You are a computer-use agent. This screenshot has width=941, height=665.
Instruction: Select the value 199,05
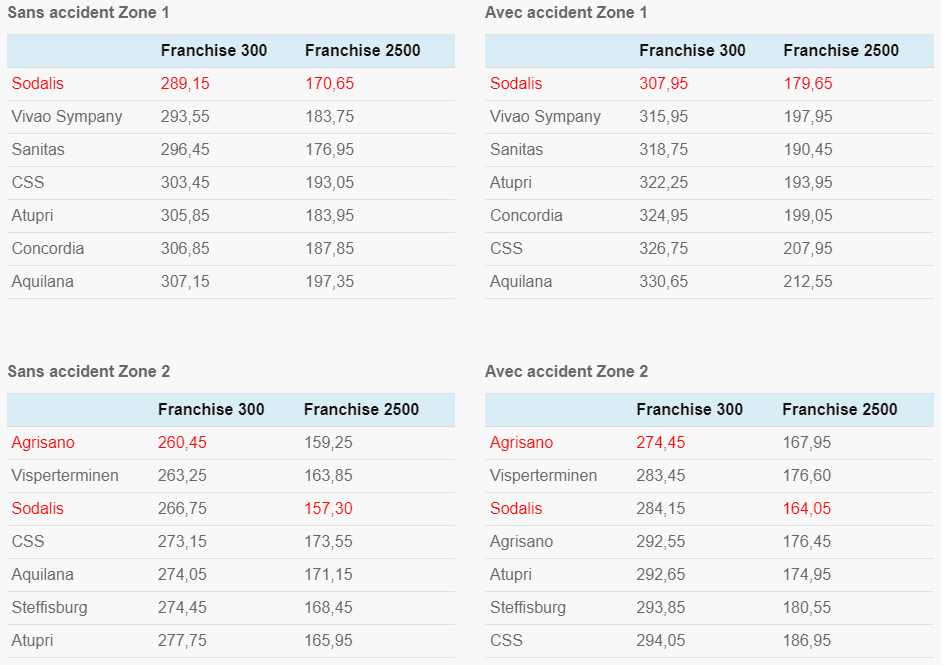[808, 215]
